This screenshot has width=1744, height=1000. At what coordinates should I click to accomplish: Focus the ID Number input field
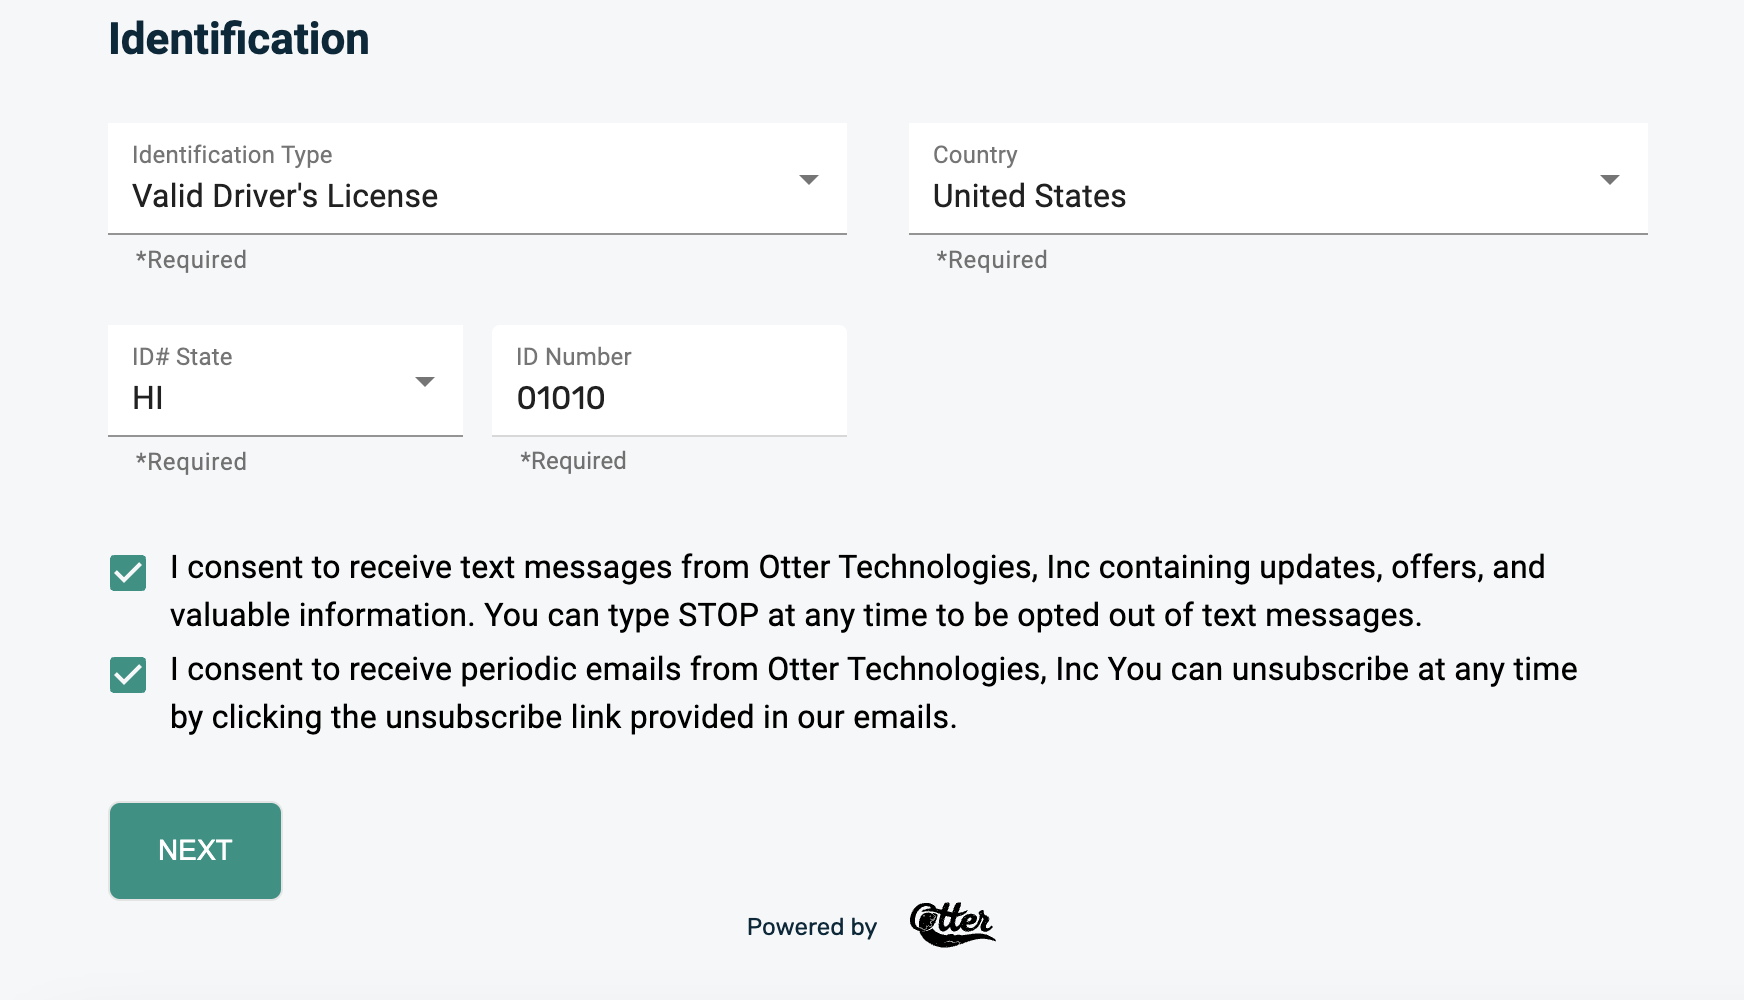[x=668, y=398]
